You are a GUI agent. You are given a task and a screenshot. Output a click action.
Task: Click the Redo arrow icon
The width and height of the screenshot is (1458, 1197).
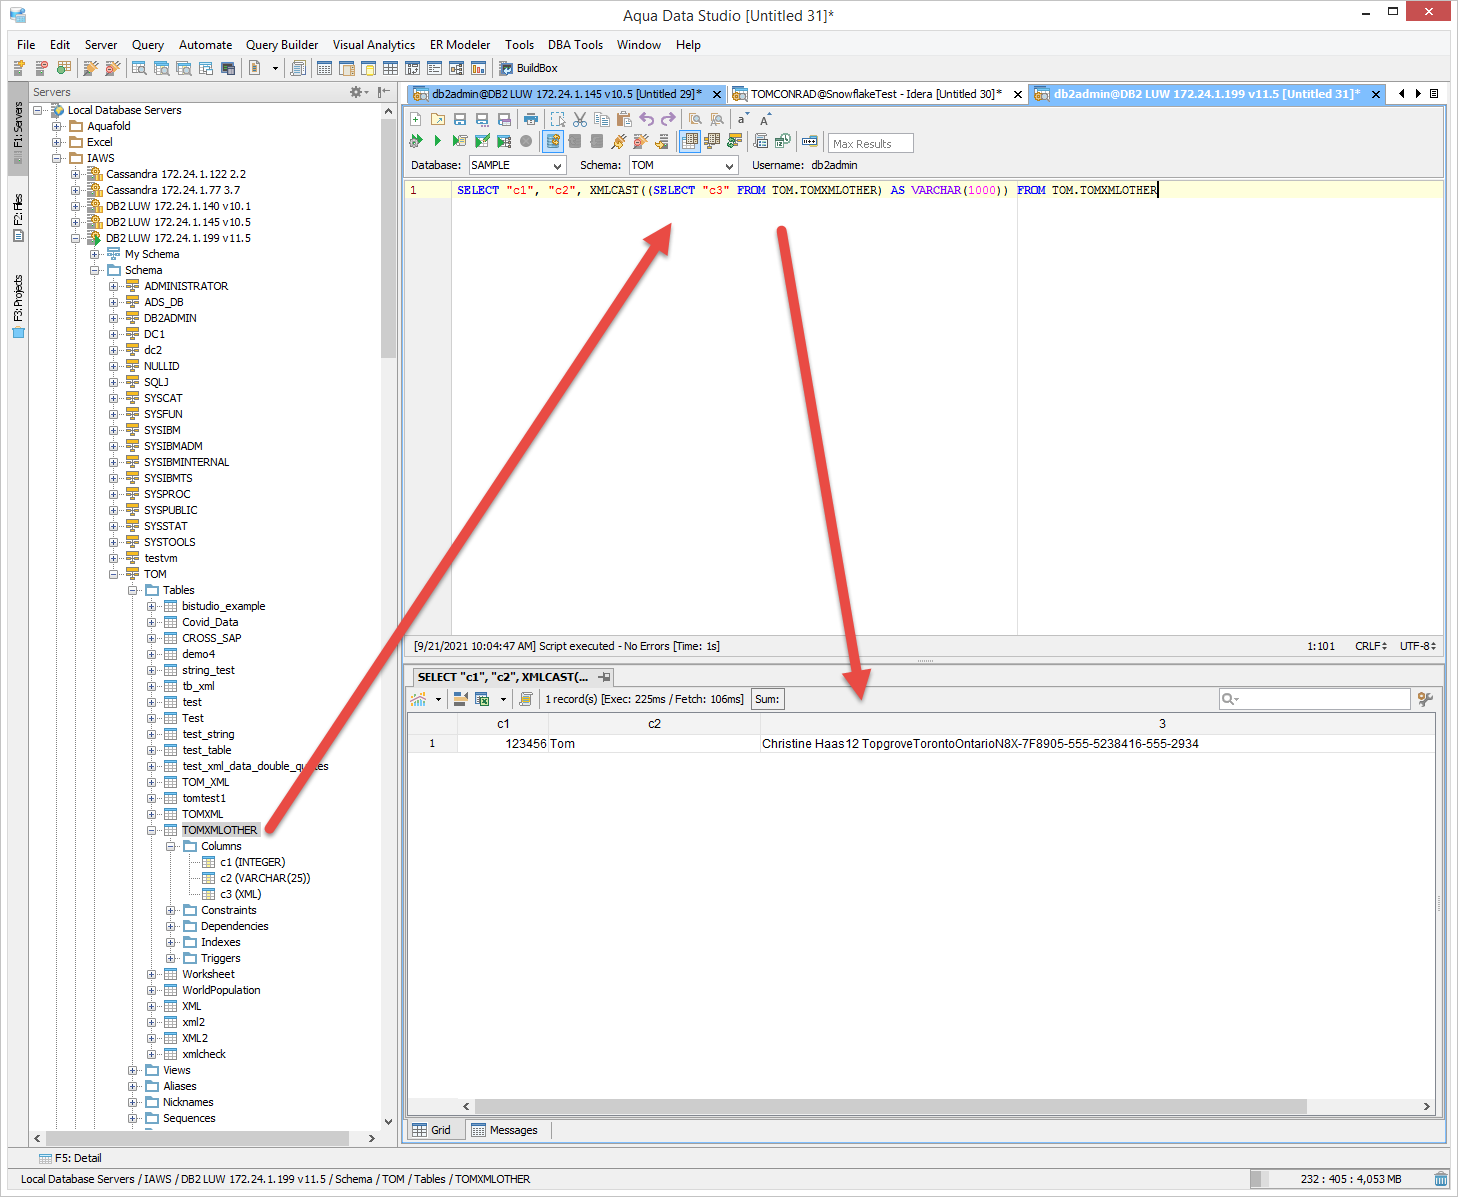click(668, 120)
